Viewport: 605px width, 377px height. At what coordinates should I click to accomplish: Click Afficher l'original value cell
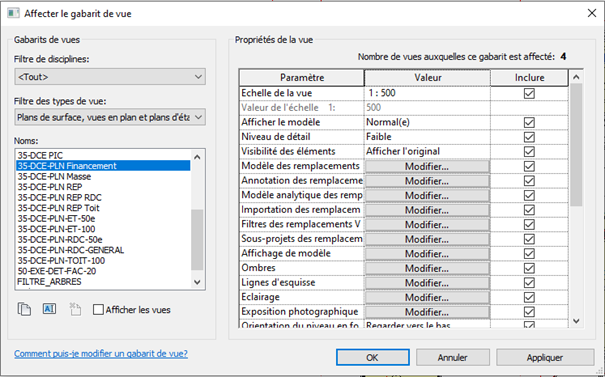(x=427, y=152)
